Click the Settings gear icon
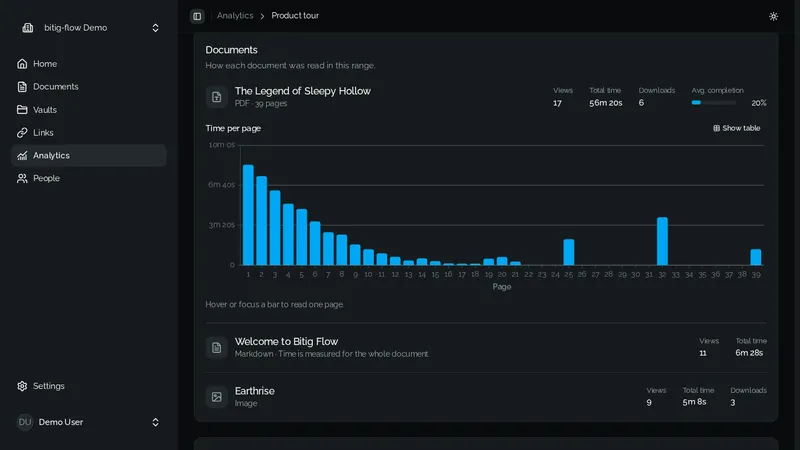Viewport: 800px width, 450px height. click(22, 386)
